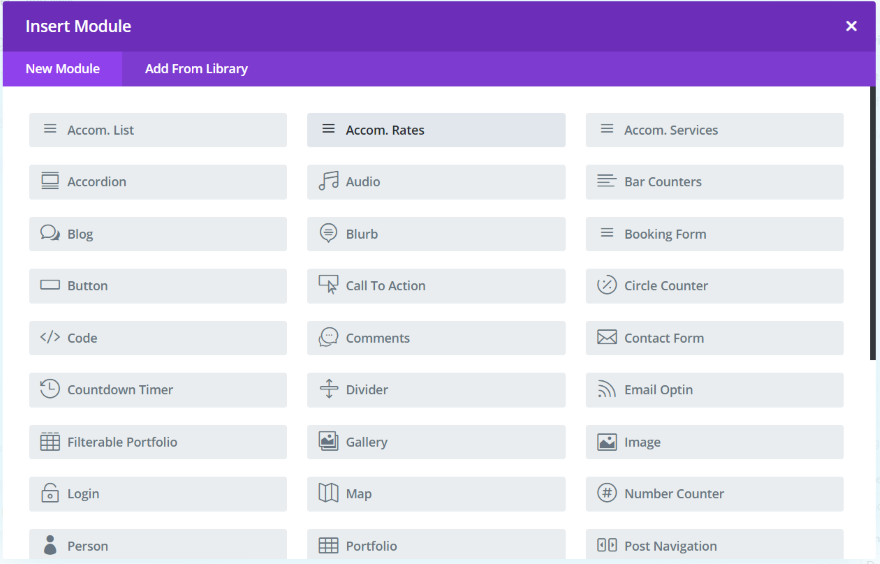Click the Accom. List module icon
The width and height of the screenshot is (880, 564).
(x=50, y=129)
